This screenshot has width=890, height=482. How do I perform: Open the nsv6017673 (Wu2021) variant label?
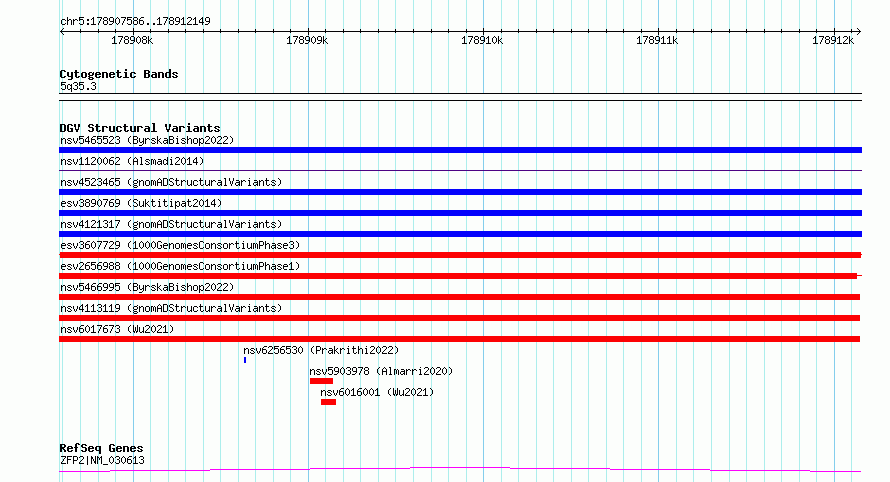[x=117, y=329]
